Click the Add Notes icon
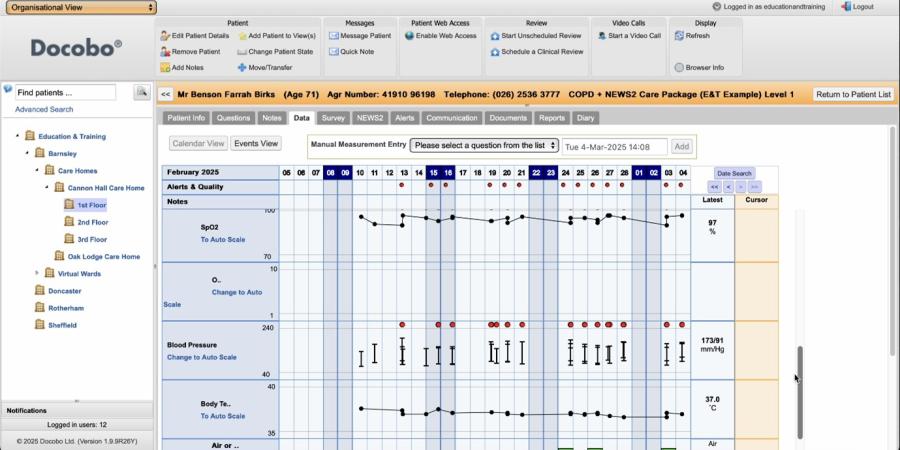Viewport: 900px width, 450px height. (x=165, y=68)
